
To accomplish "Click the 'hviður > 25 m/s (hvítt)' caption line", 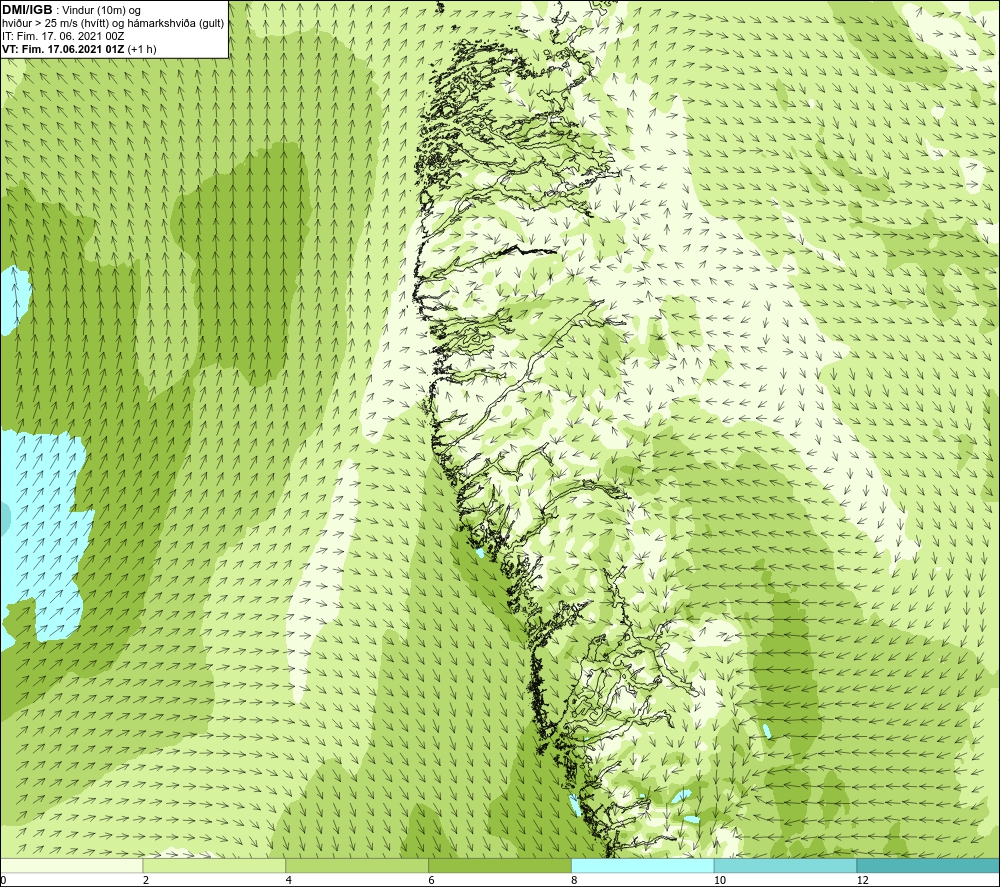I will pyautogui.click(x=113, y=23).
